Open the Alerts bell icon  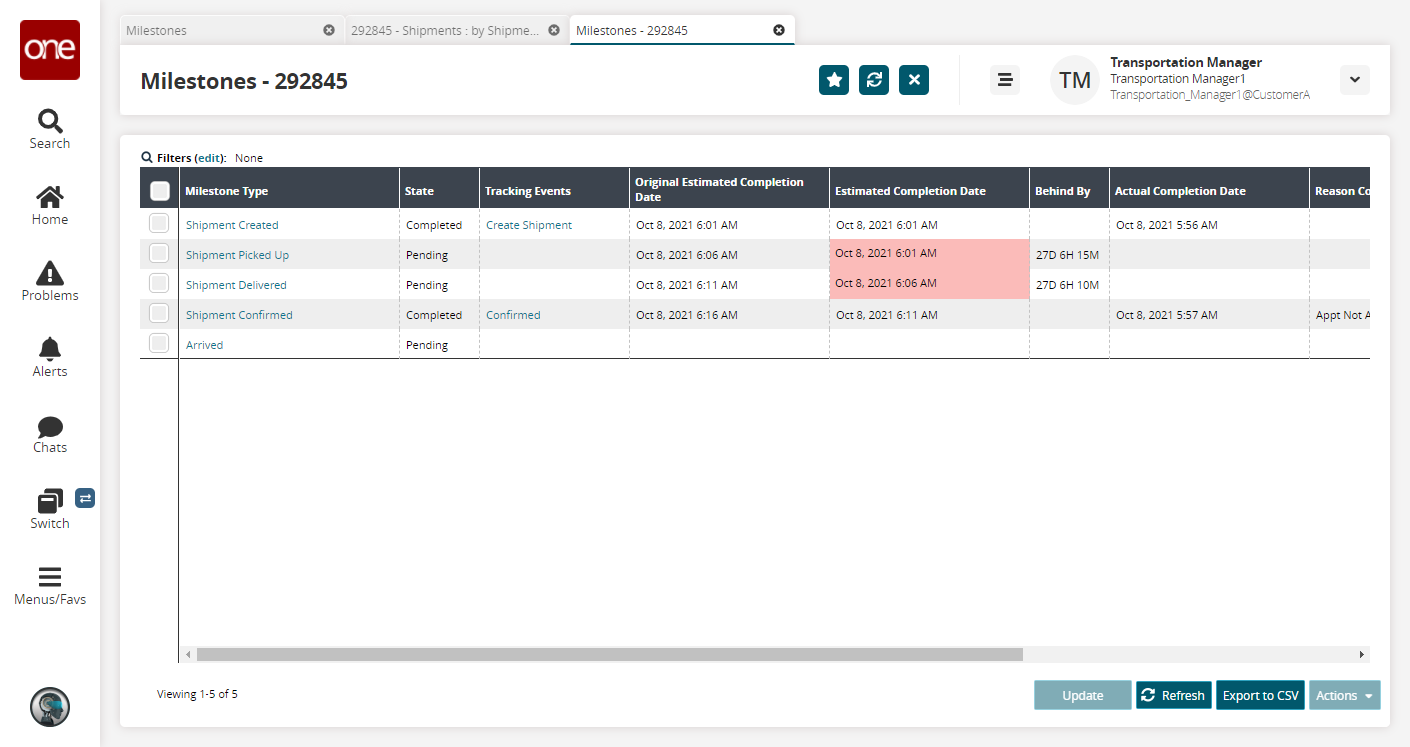49,357
